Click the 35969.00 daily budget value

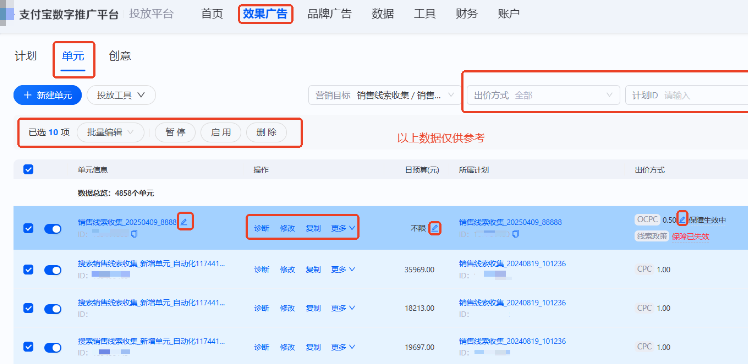pos(419,270)
